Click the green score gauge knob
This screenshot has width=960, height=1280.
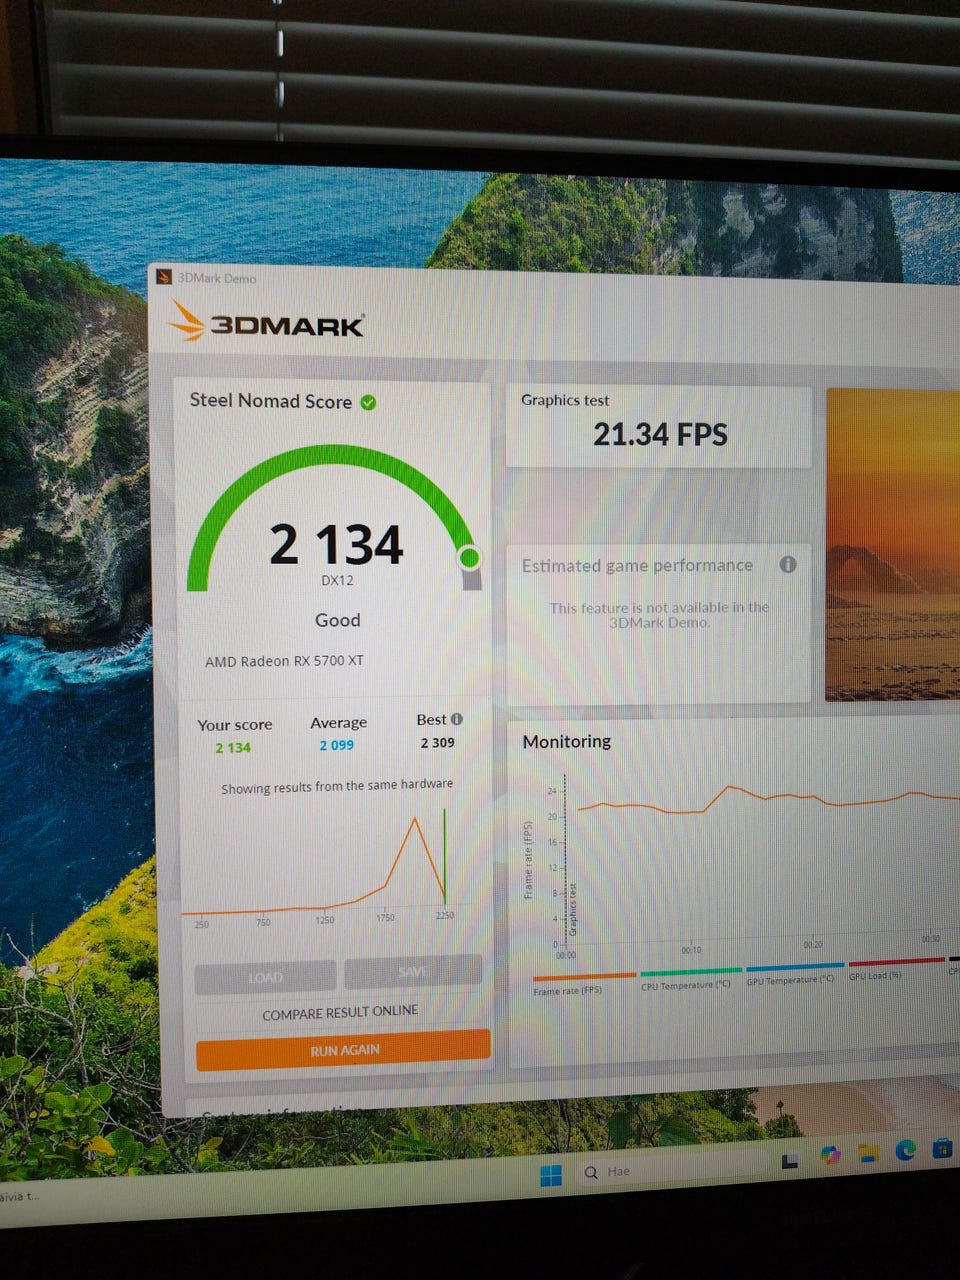pyautogui.click(x=469, y=557)
